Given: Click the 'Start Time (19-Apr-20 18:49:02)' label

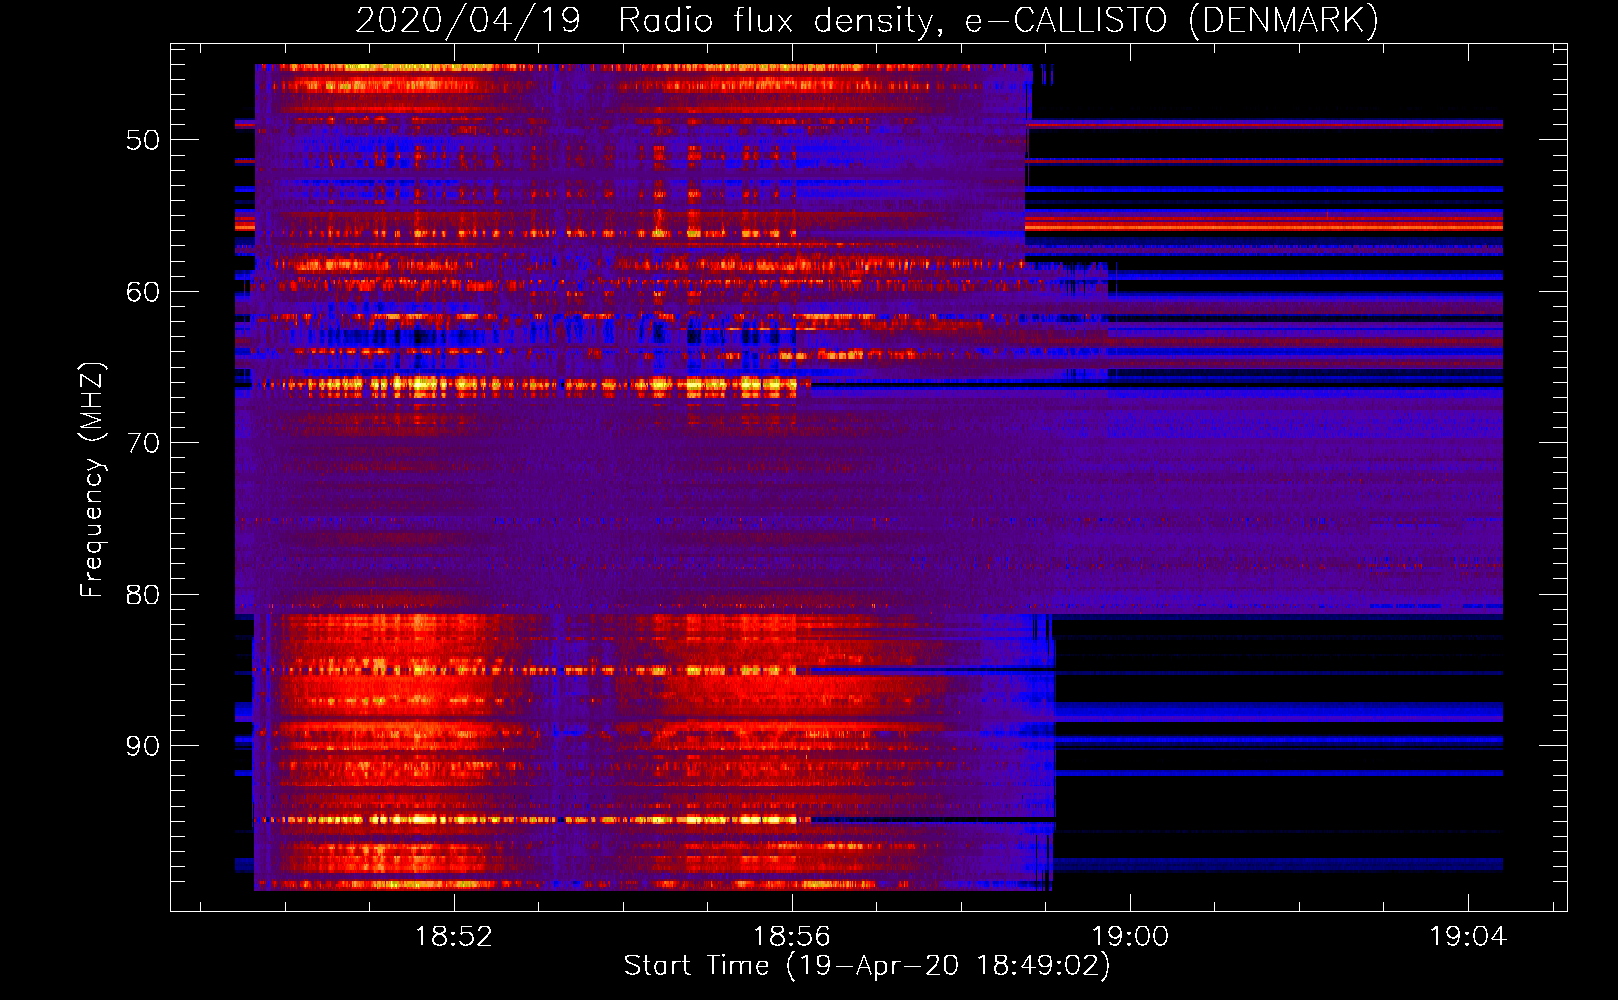Looking at the screenshot, I should tap(867, 966).
